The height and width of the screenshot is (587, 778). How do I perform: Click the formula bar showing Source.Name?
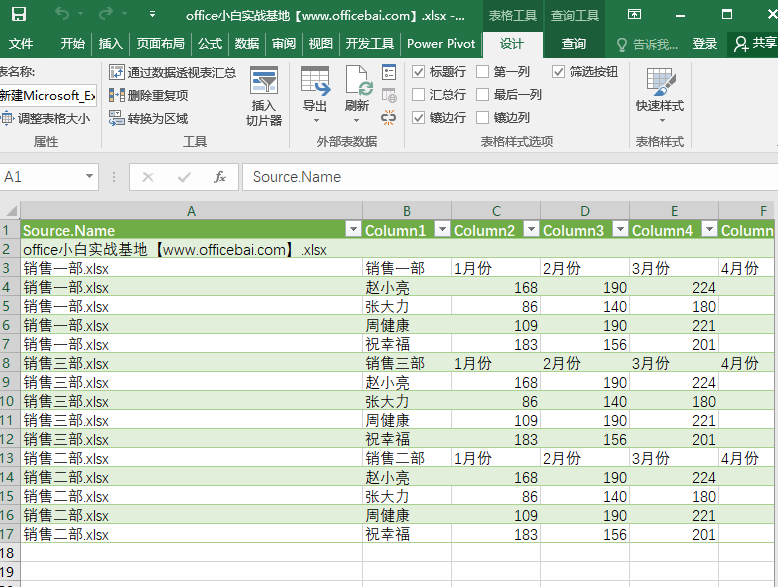pos(510,177)
